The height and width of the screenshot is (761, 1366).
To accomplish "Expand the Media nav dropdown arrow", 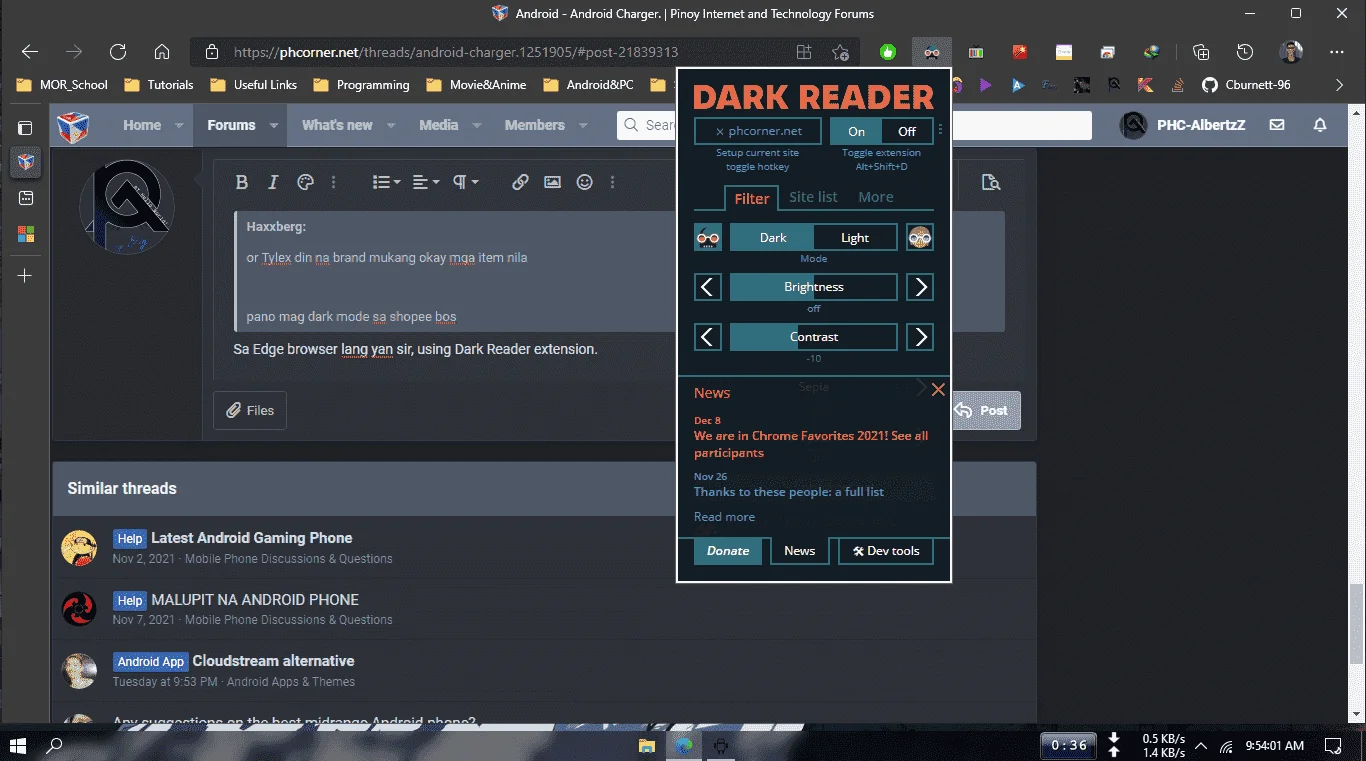I will [x=476, y=126].
